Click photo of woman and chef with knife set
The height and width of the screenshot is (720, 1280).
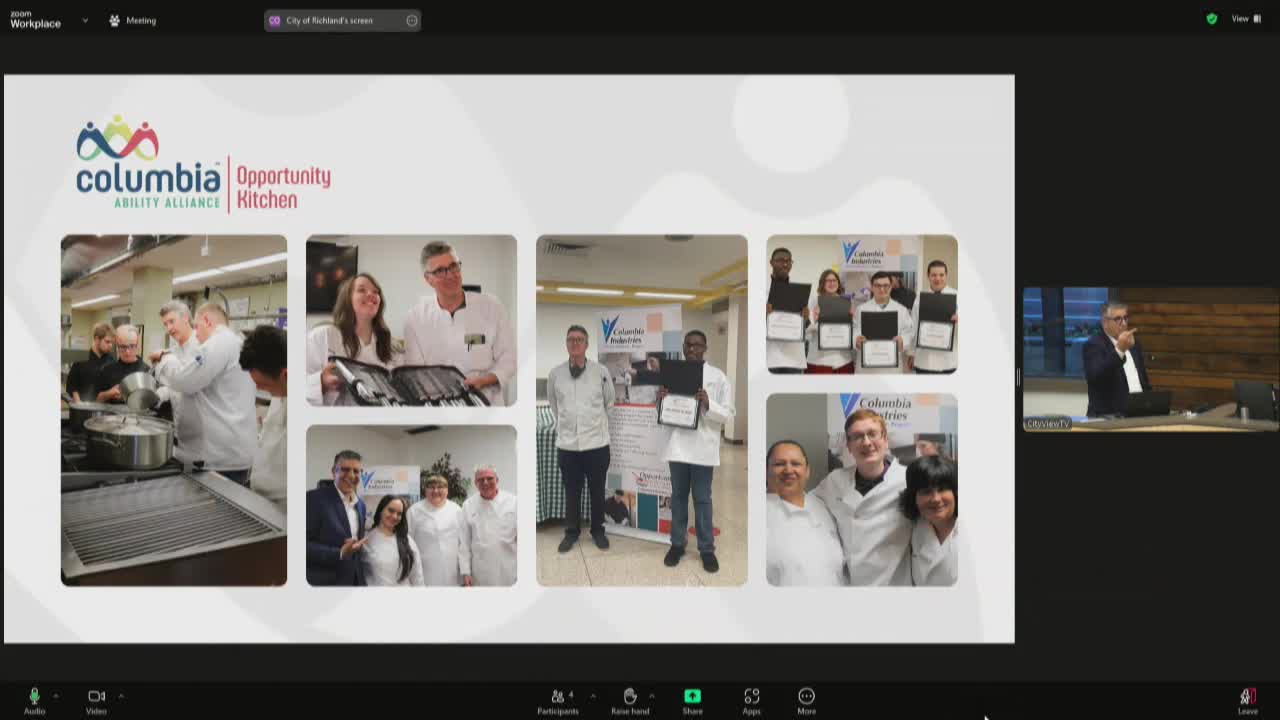coord(411,320)
